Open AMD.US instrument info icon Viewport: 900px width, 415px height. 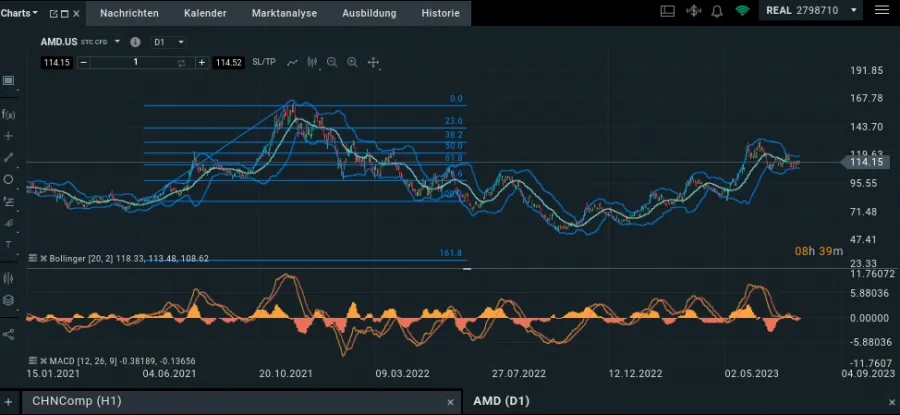[133, 42]
